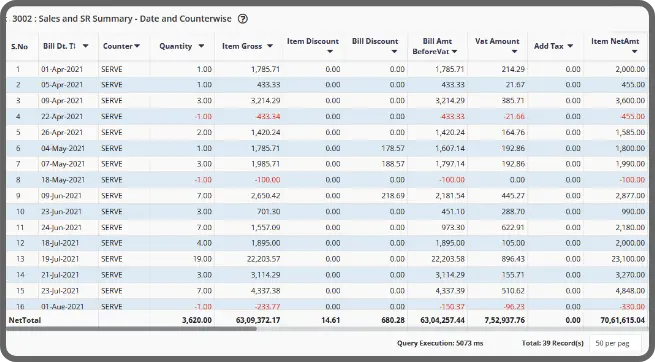Open Bill Amt BeforeVat column filter arrow
Viewport: 655px width, 362px height.
[x=454, y=51]
